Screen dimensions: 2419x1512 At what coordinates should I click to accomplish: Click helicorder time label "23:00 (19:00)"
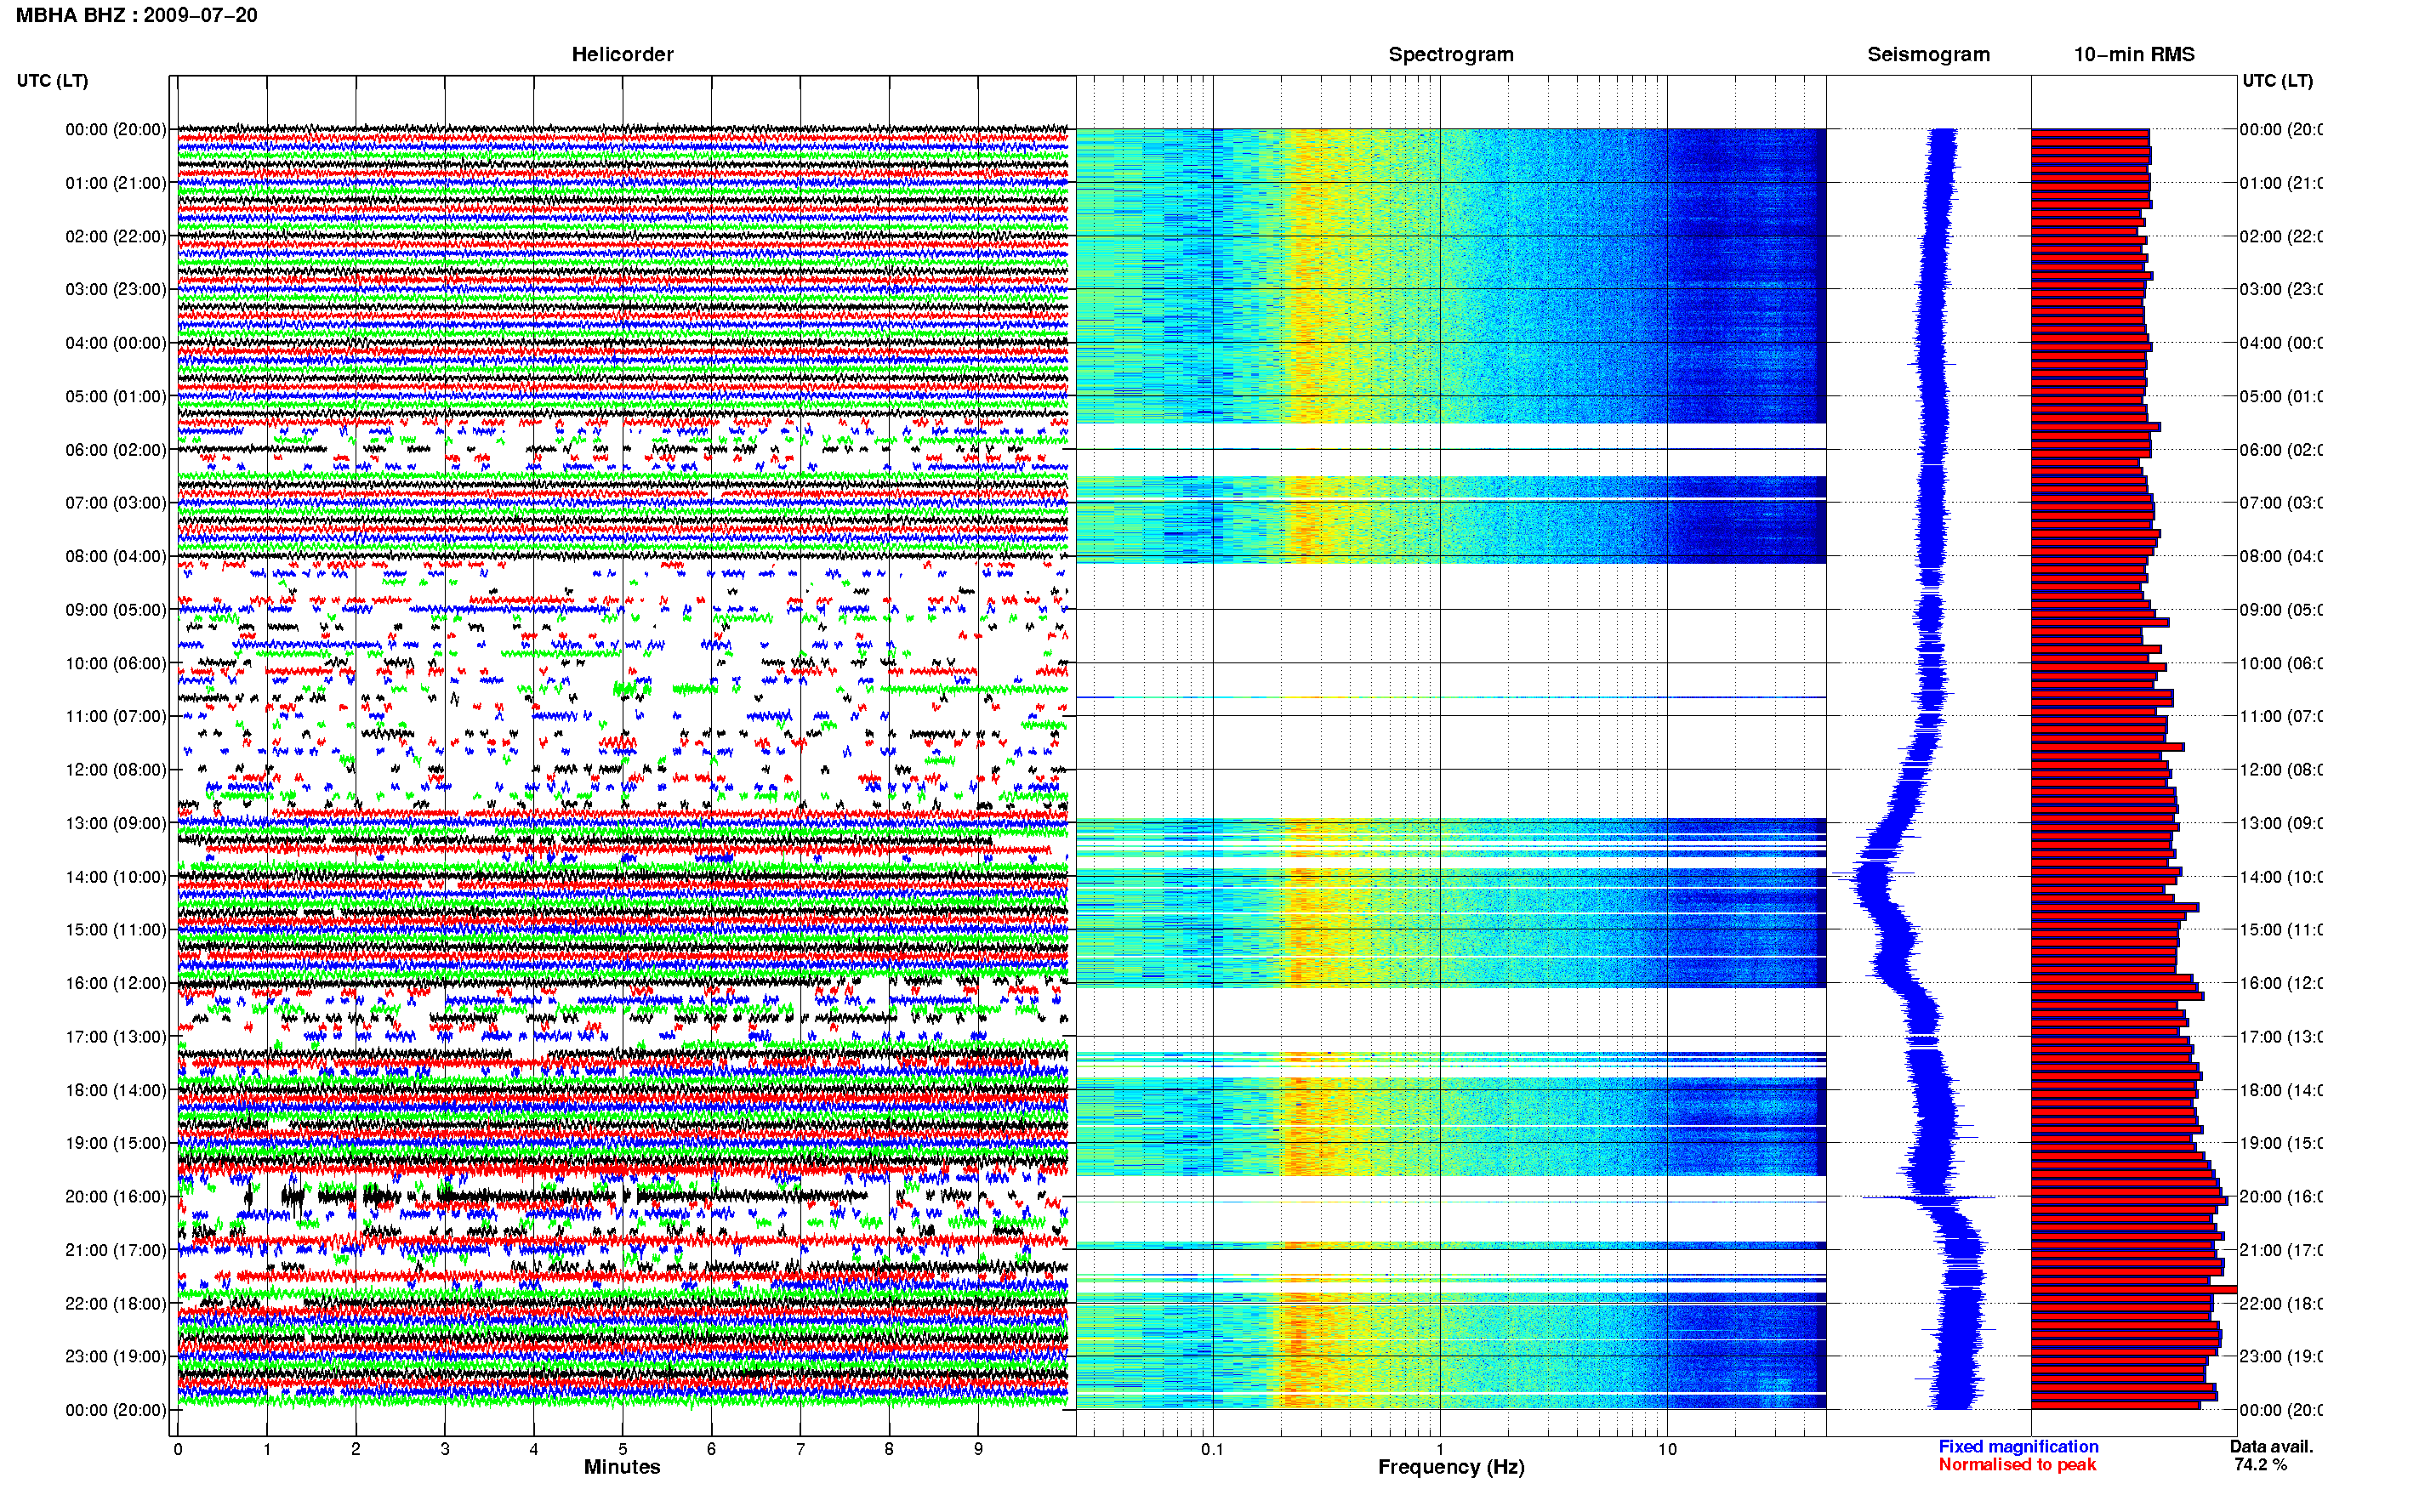pyautogui.click(x=116, y=1357)
